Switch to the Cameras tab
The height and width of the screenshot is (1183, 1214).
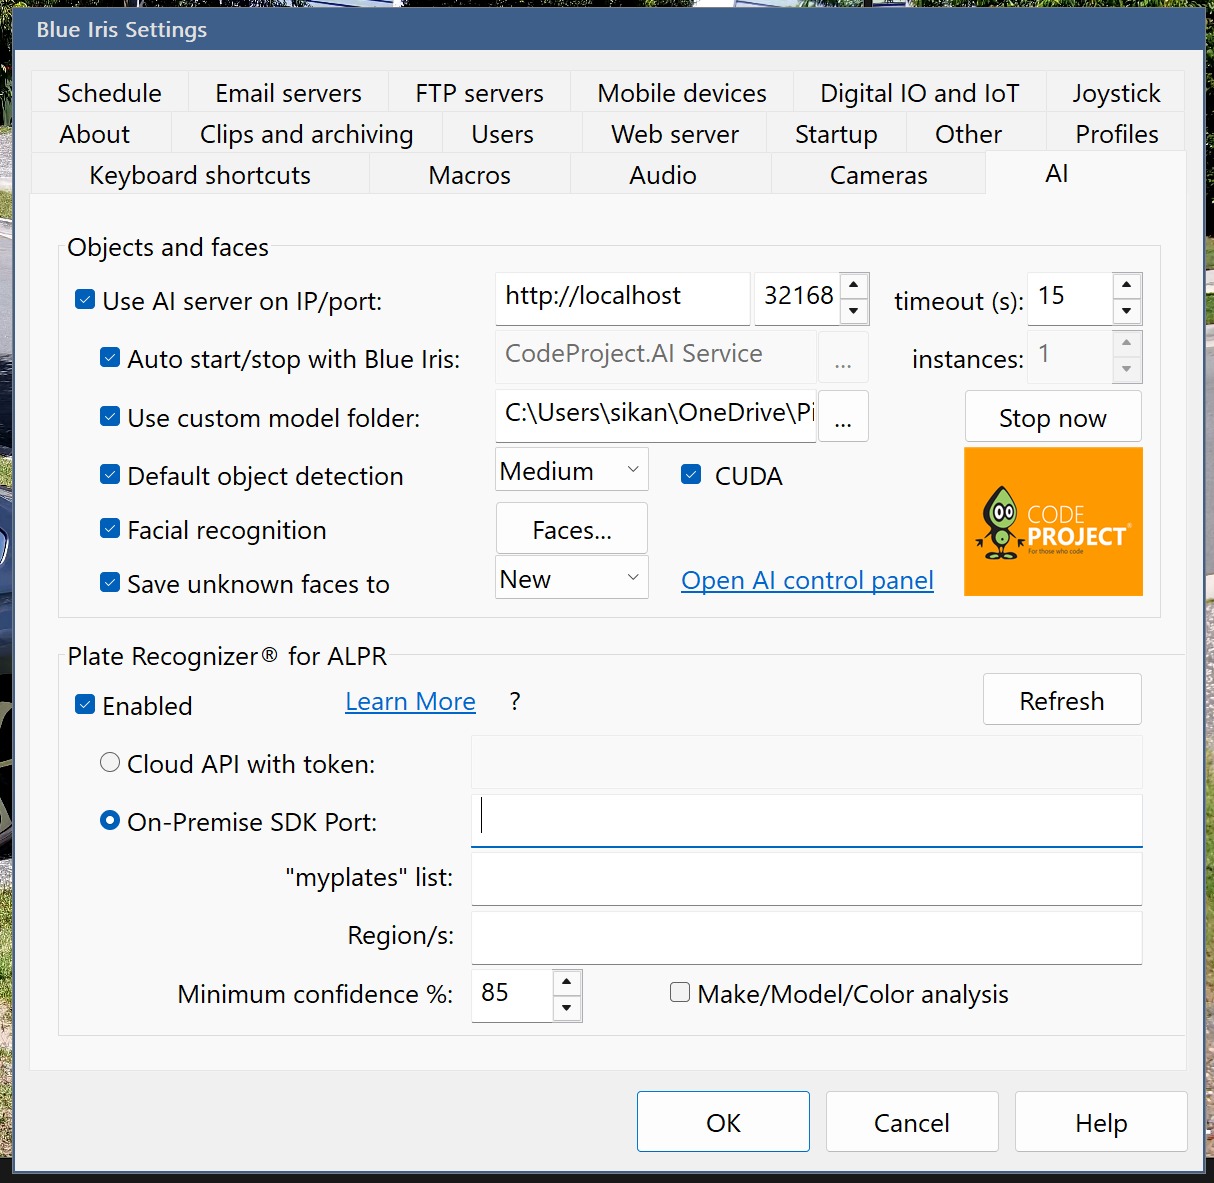(878, 175)
